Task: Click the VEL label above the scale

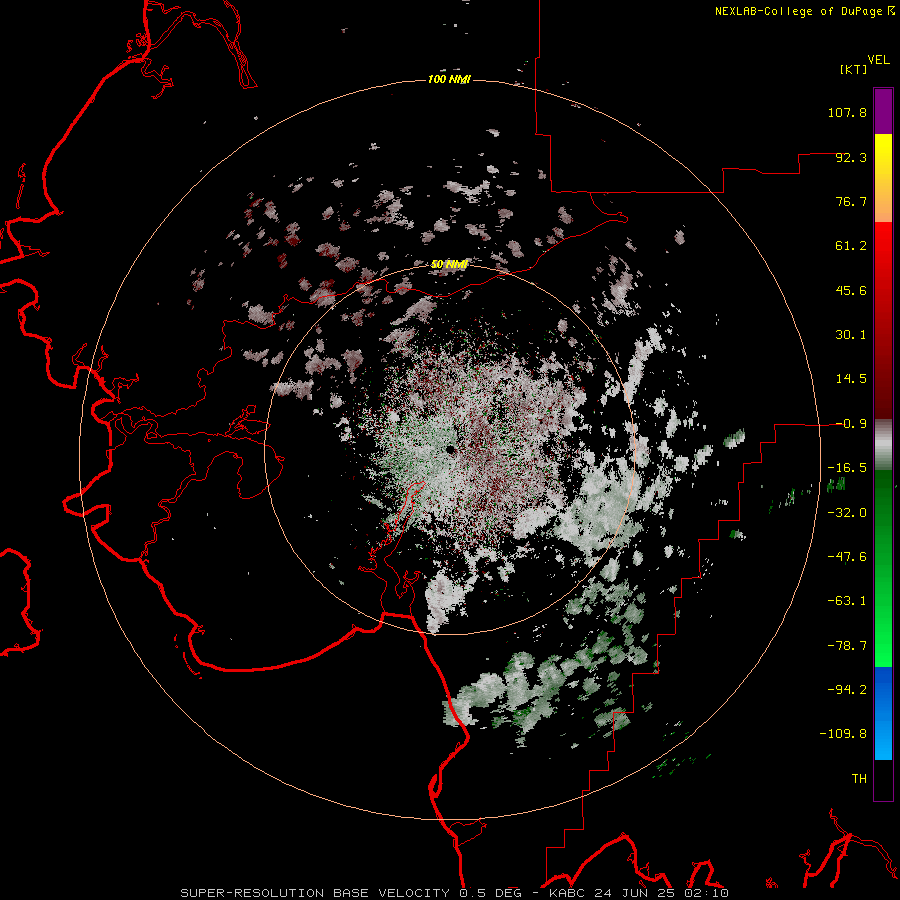Action: pos(878,60)
